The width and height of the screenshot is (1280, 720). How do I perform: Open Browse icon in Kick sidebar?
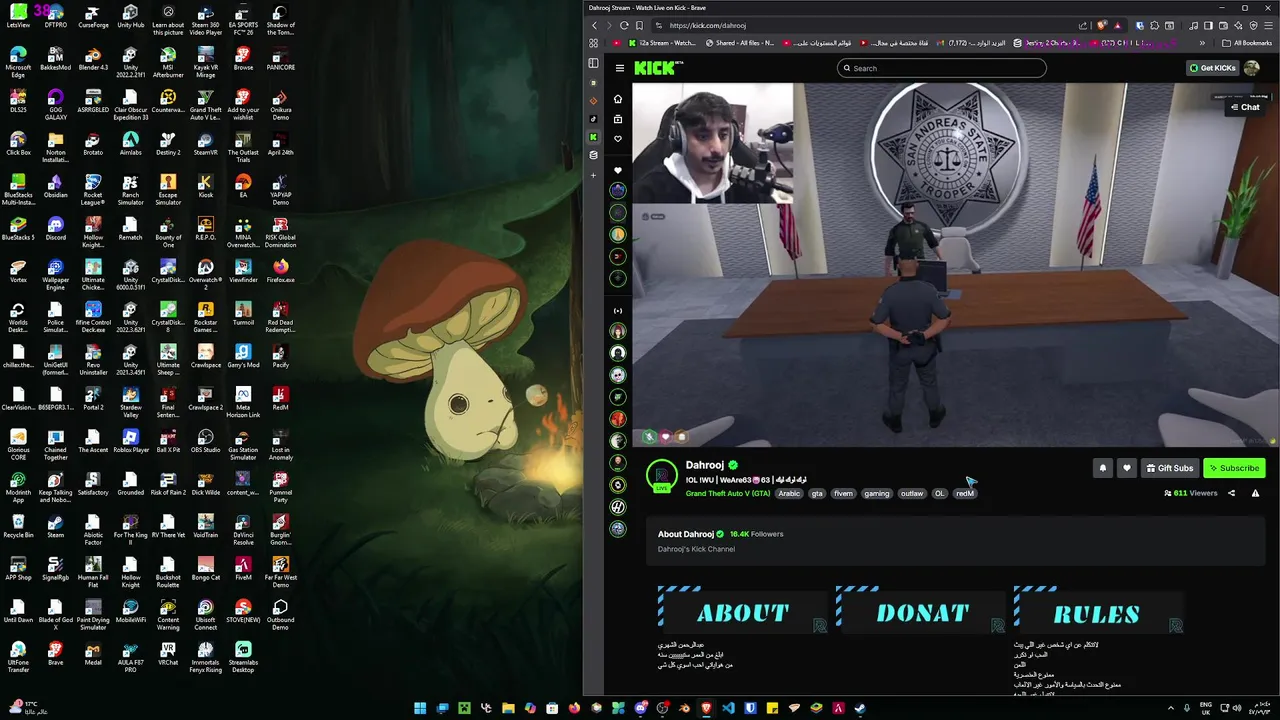618,119
